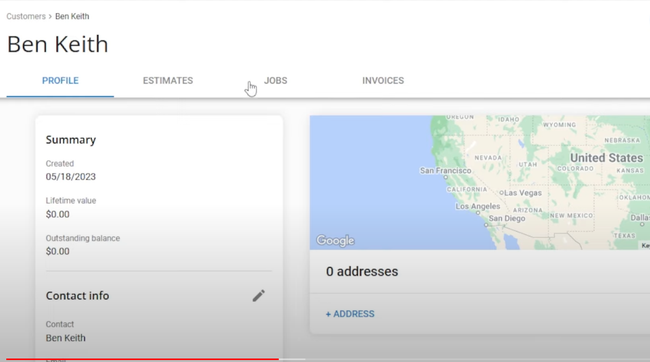Click the Ben Keith breadcrumb item
This screenshot has width=650, height=362.
(72, 16)
